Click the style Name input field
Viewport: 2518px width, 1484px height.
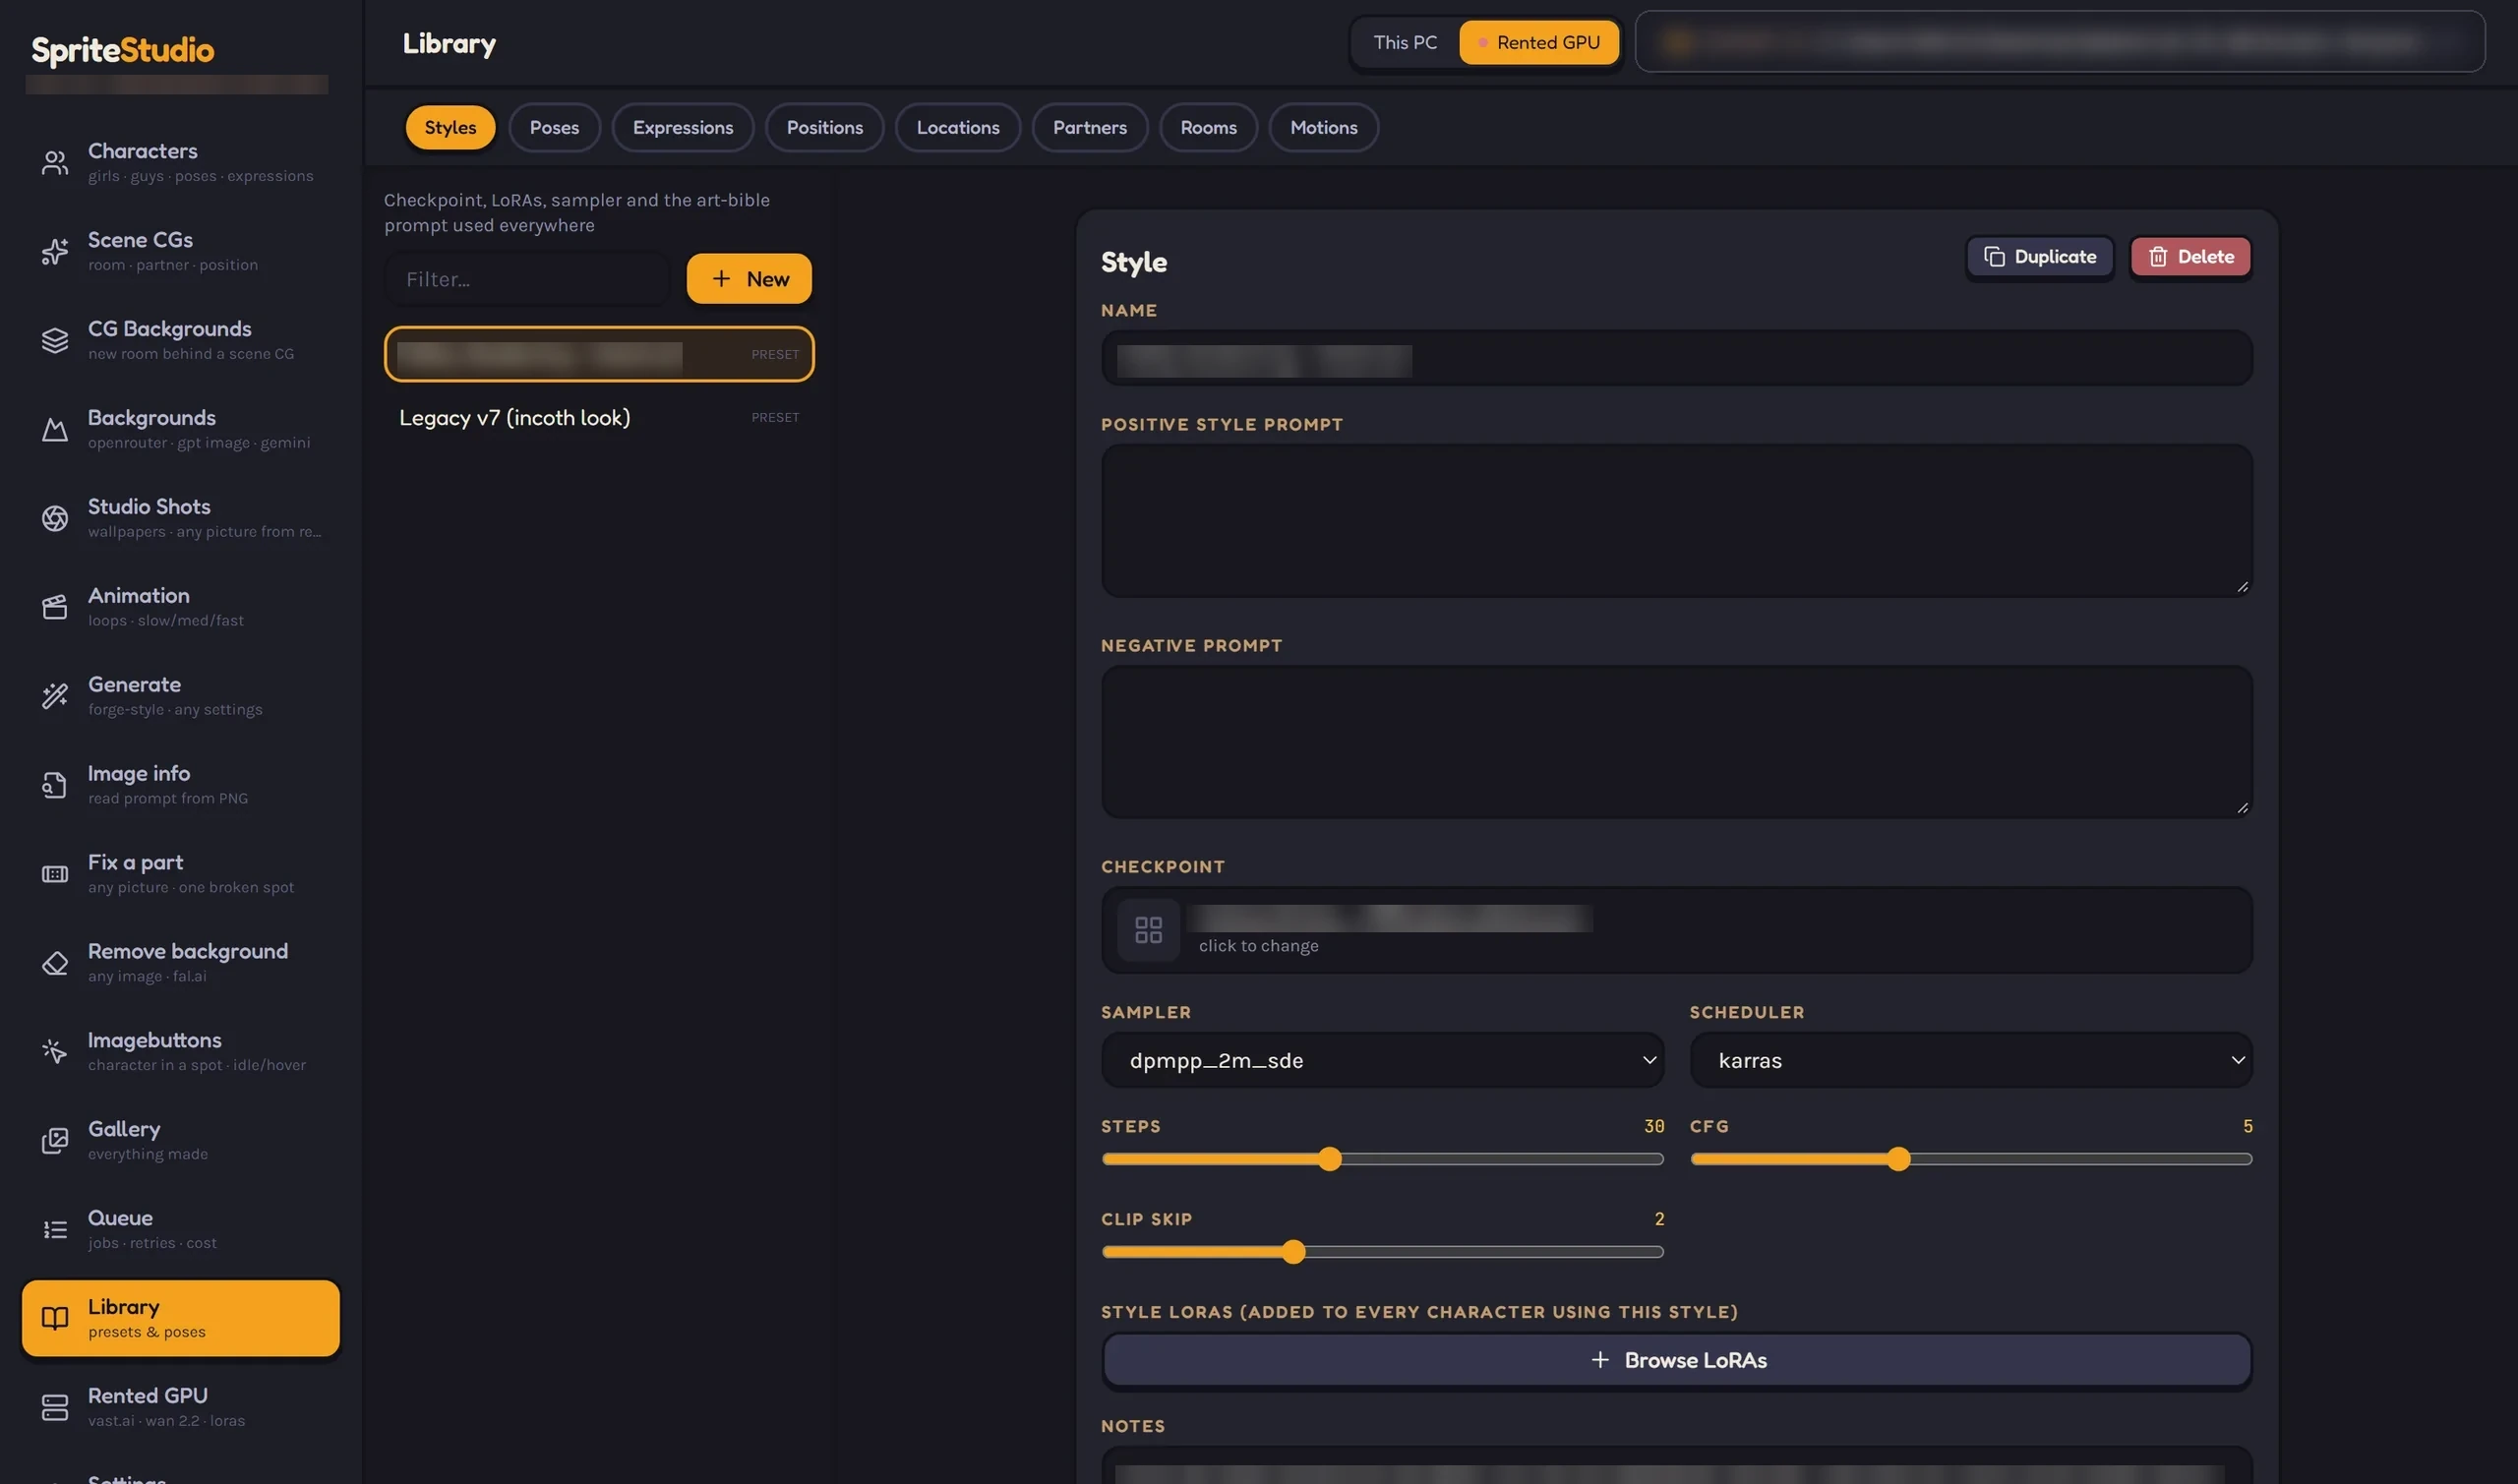point(1676,359)
